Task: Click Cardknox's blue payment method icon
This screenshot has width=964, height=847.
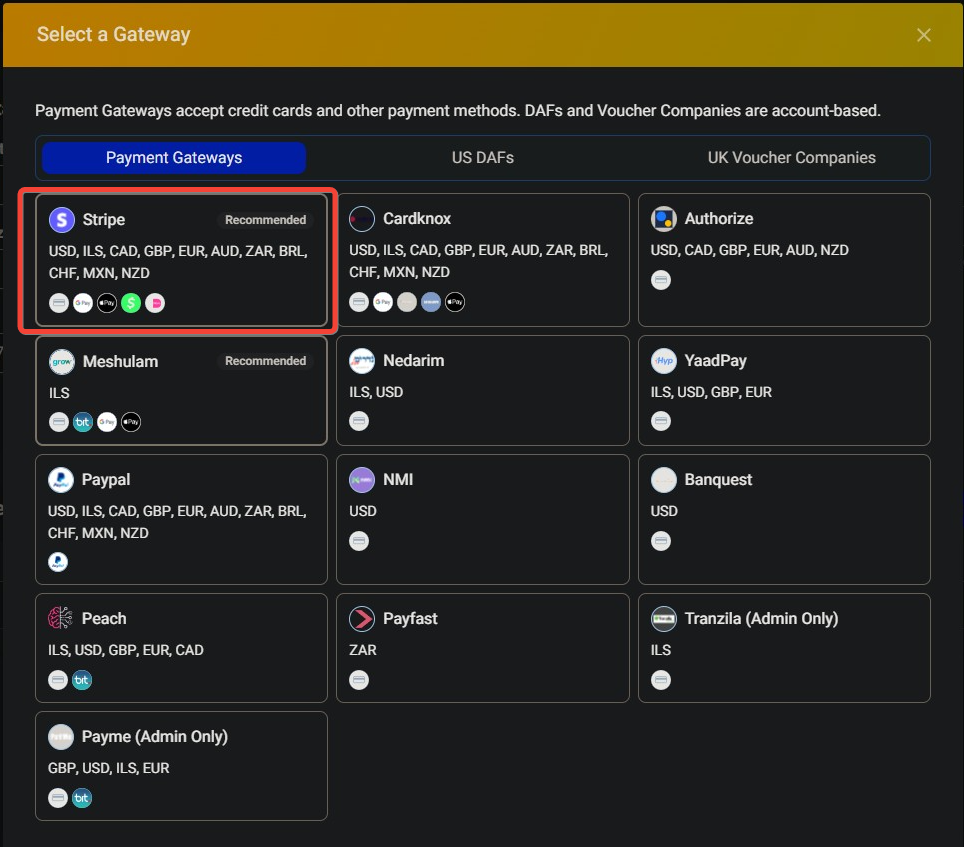Action: click(x=431, y=302)
